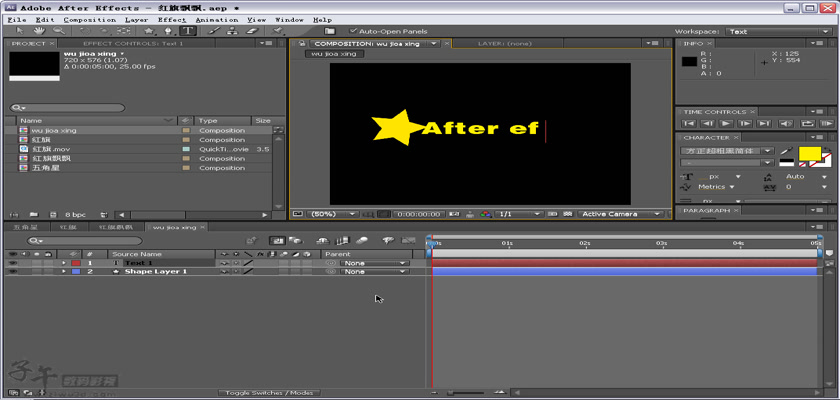The height and width of the screenshot is (400, 840).
Task: Click the Draft 3D icon in timeline
Action: point(295,241)
